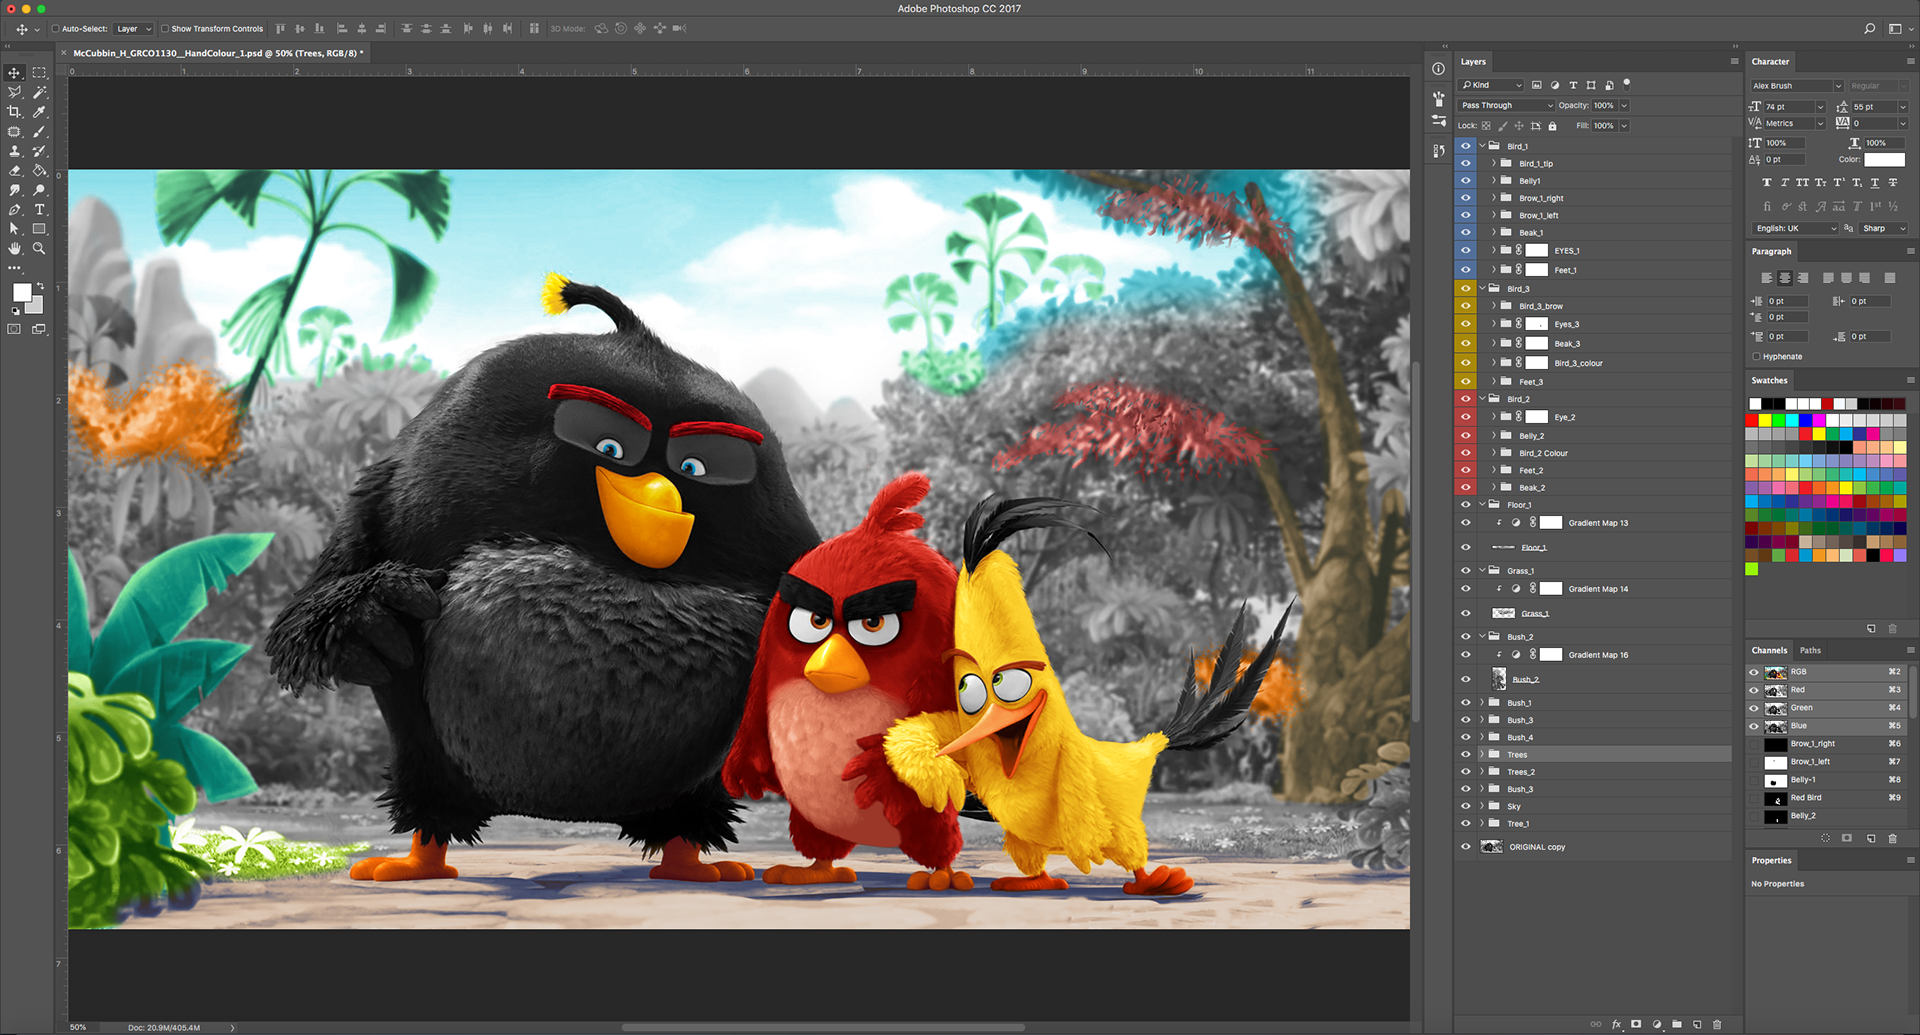Screen dimensions: 1920x1035
Task: Click the foreground color swatch
Action: tap(22, 292)
